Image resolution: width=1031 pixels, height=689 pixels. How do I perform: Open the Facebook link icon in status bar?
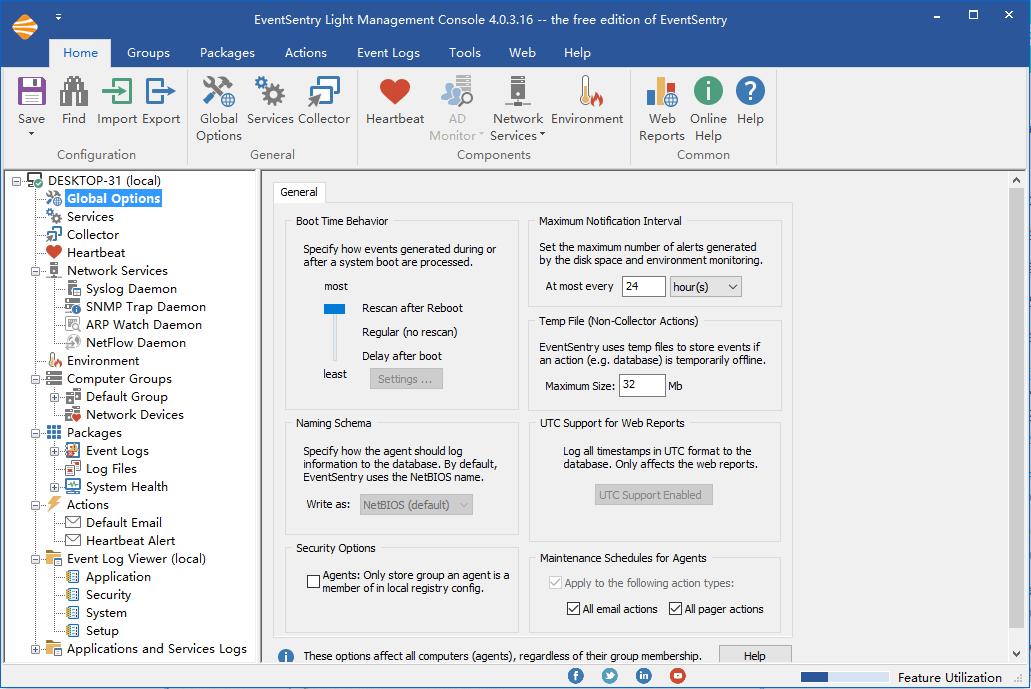(x=575, y=676)
